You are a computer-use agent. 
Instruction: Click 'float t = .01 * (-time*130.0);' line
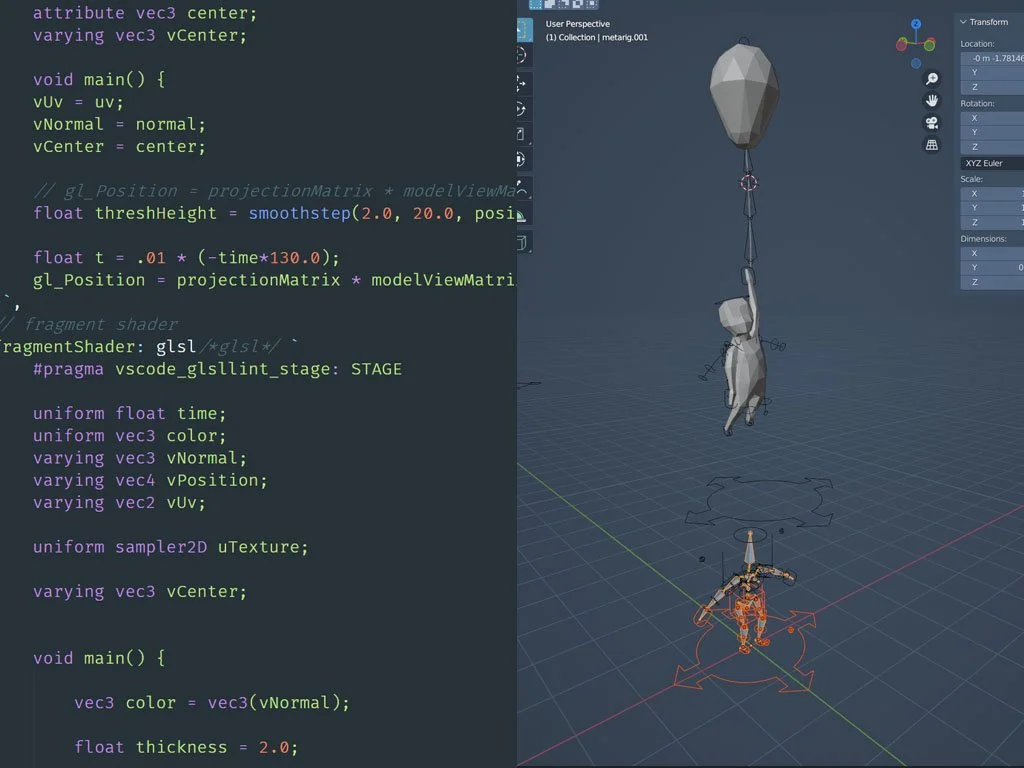[186, 258]
